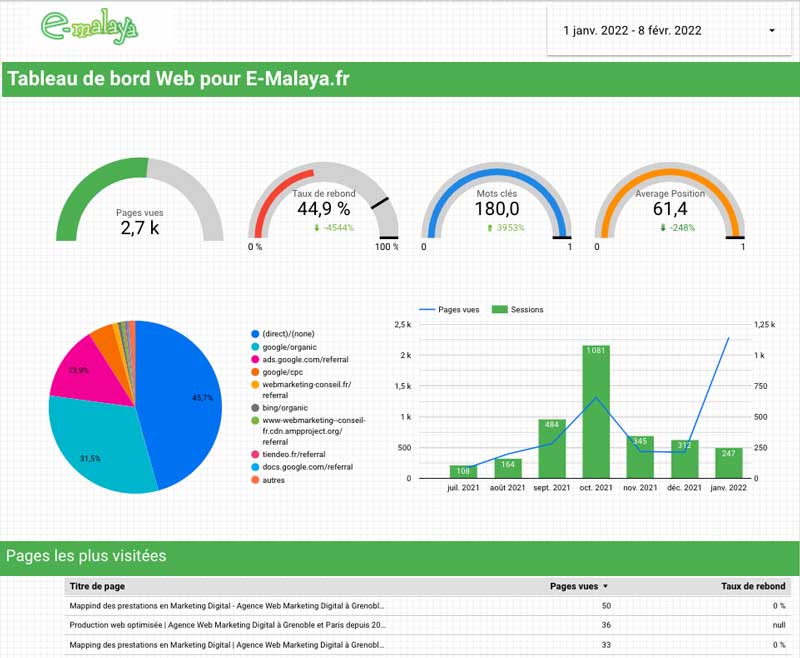Click the row 'Mapping des prestations en Marketing Digital |'
The height and width of the screenshot is (658, 800).
428,645
